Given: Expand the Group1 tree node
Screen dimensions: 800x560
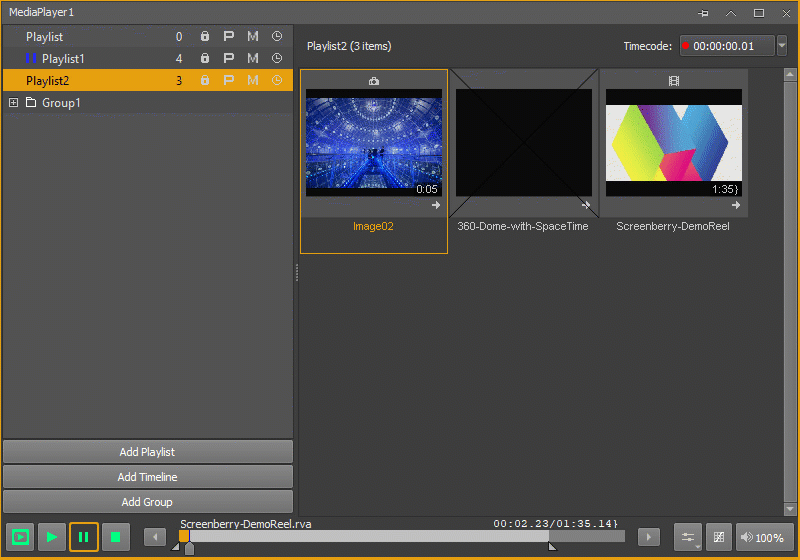Looking at the screenshot, I should pyautogui.click(x=14, y=103).
